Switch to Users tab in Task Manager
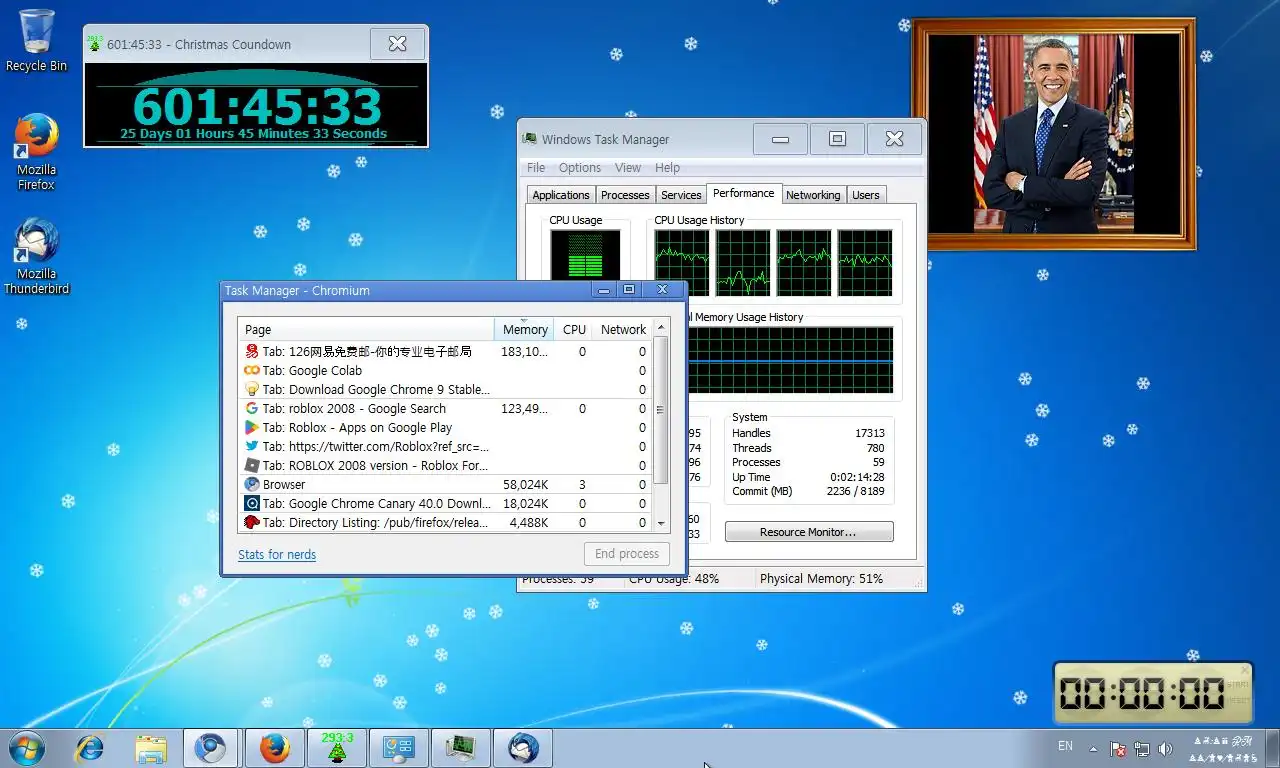This screenshot has height=768, width=1280. pos(866,195)
